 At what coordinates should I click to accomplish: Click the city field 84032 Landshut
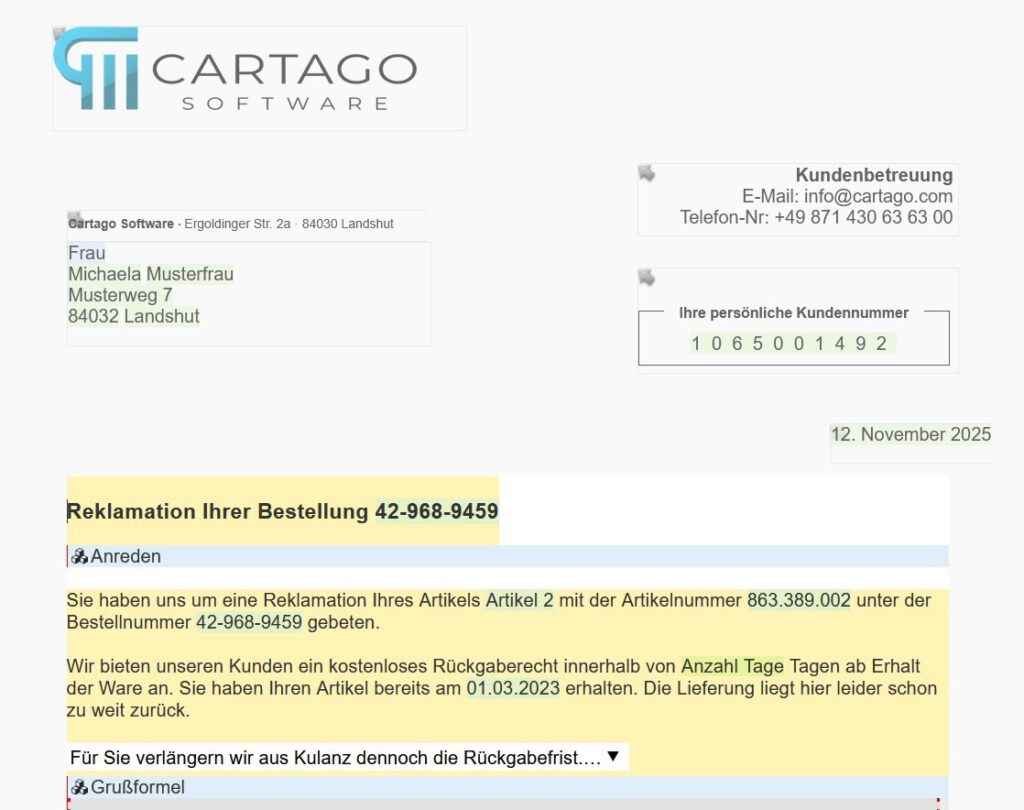coord(134,316)
